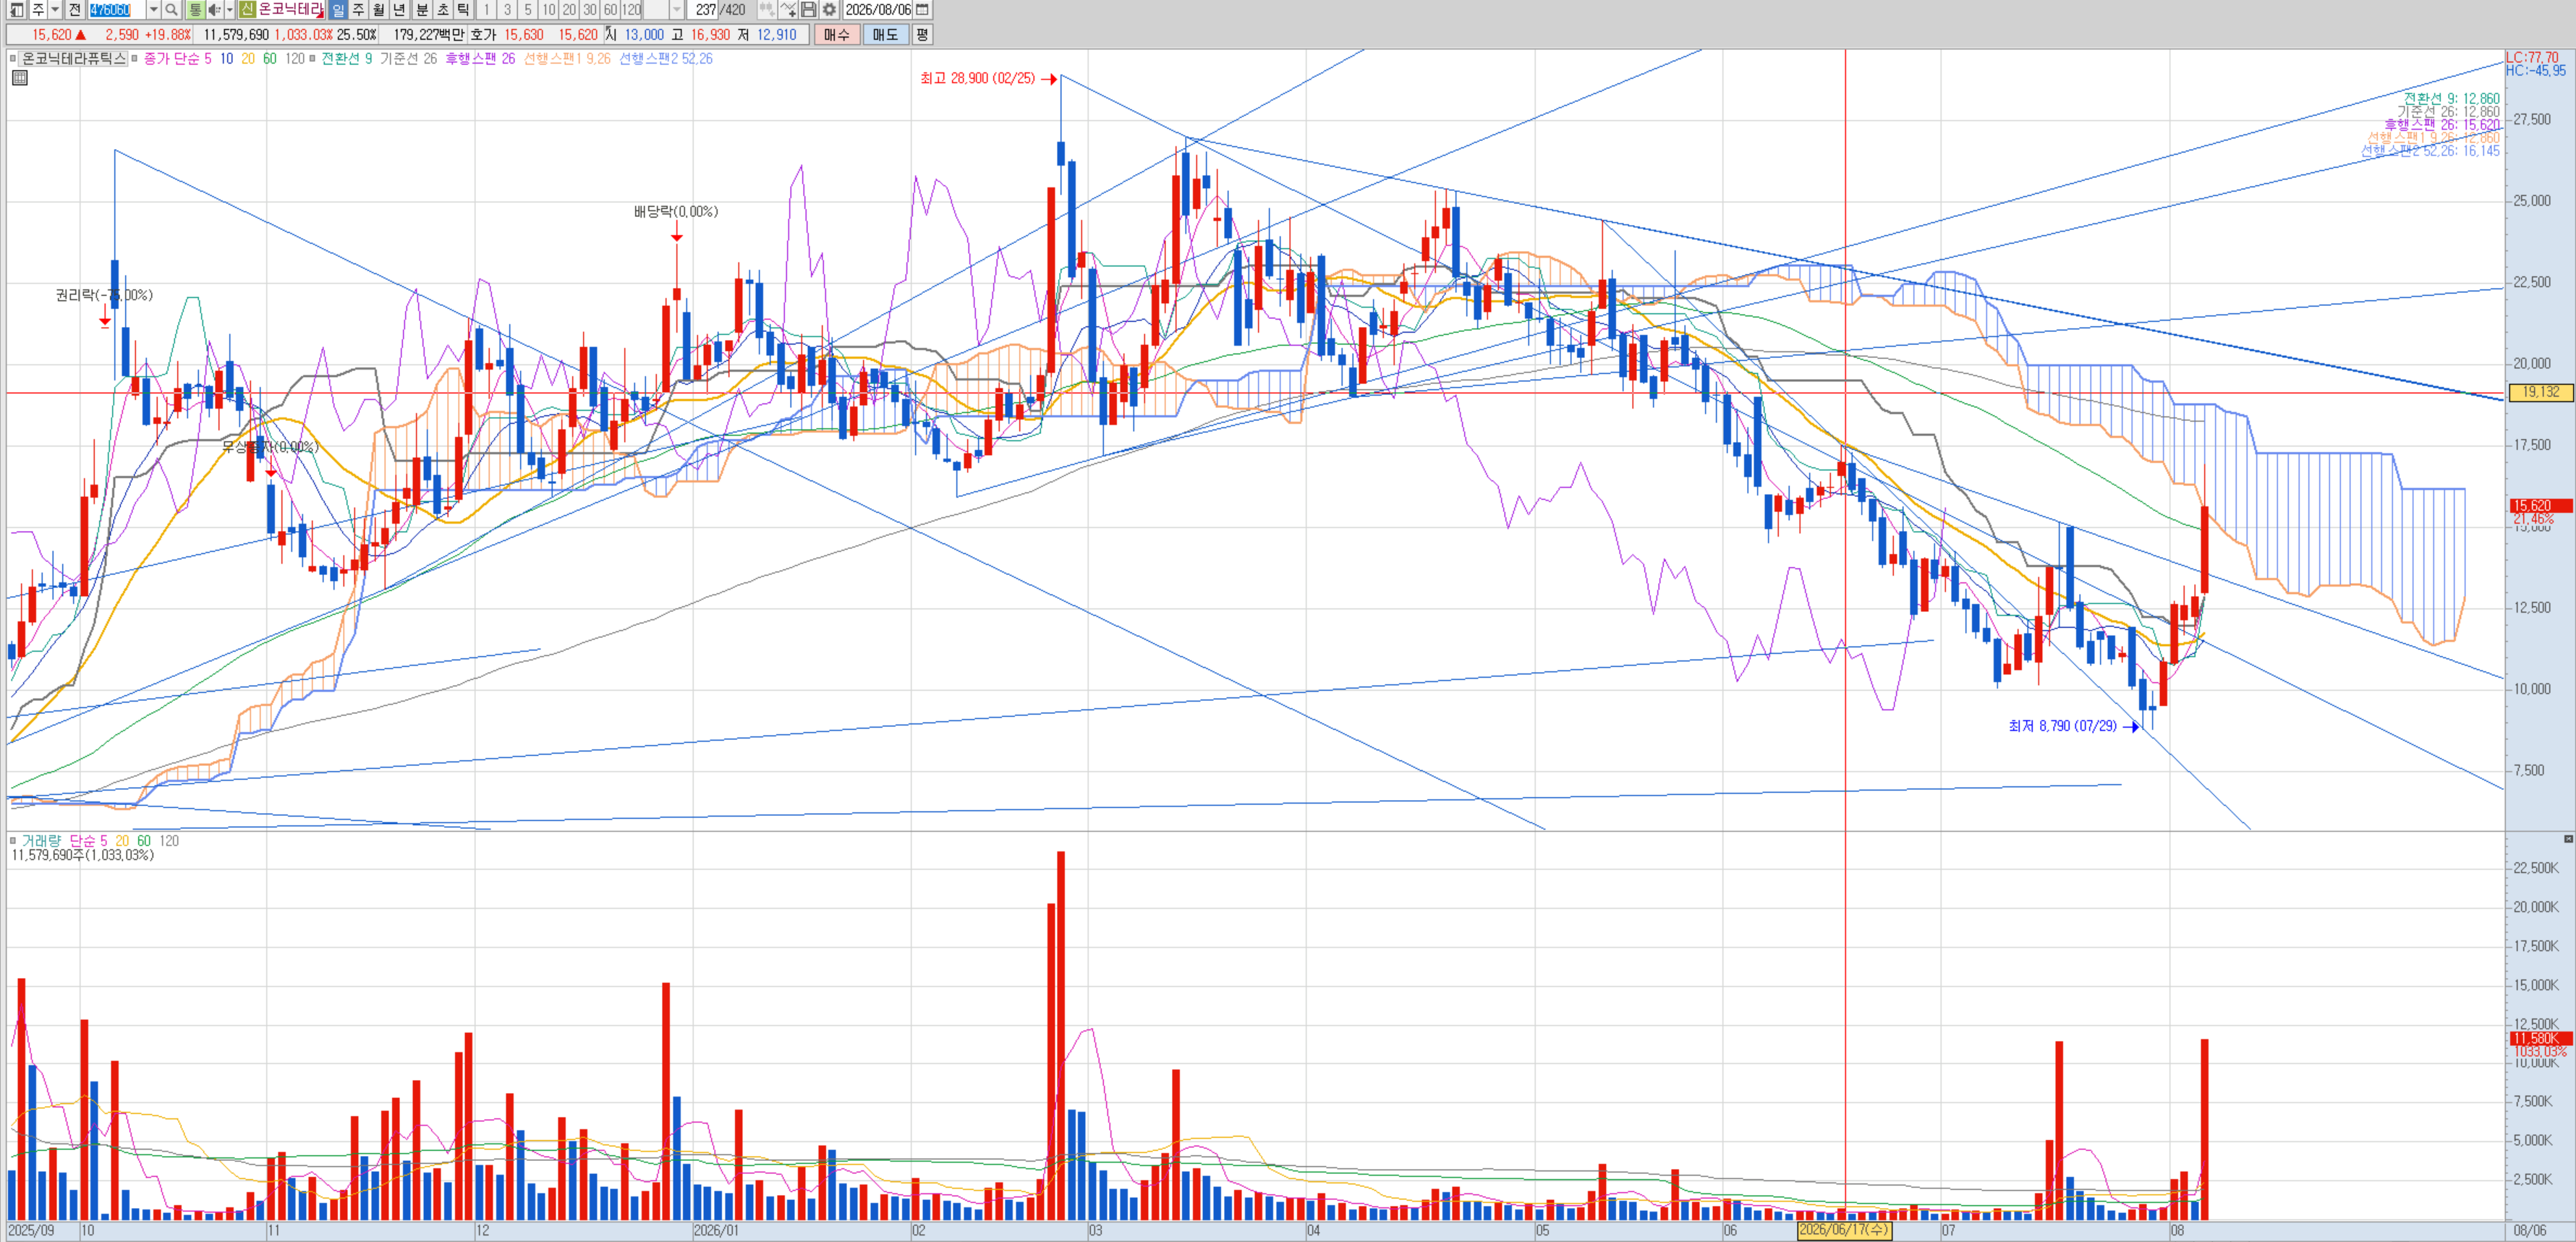Click the pink 5 moving average label
Viewport: 2576px width, 1242px height.
(x=208, y=59)
